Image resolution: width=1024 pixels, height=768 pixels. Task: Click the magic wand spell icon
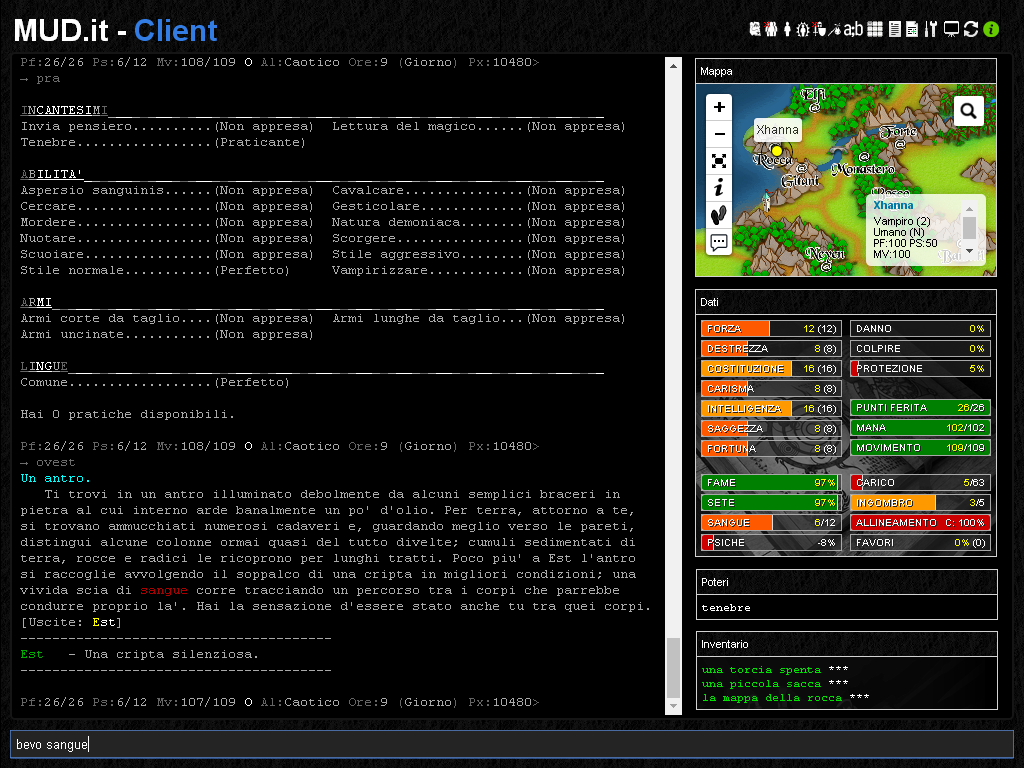835,29
